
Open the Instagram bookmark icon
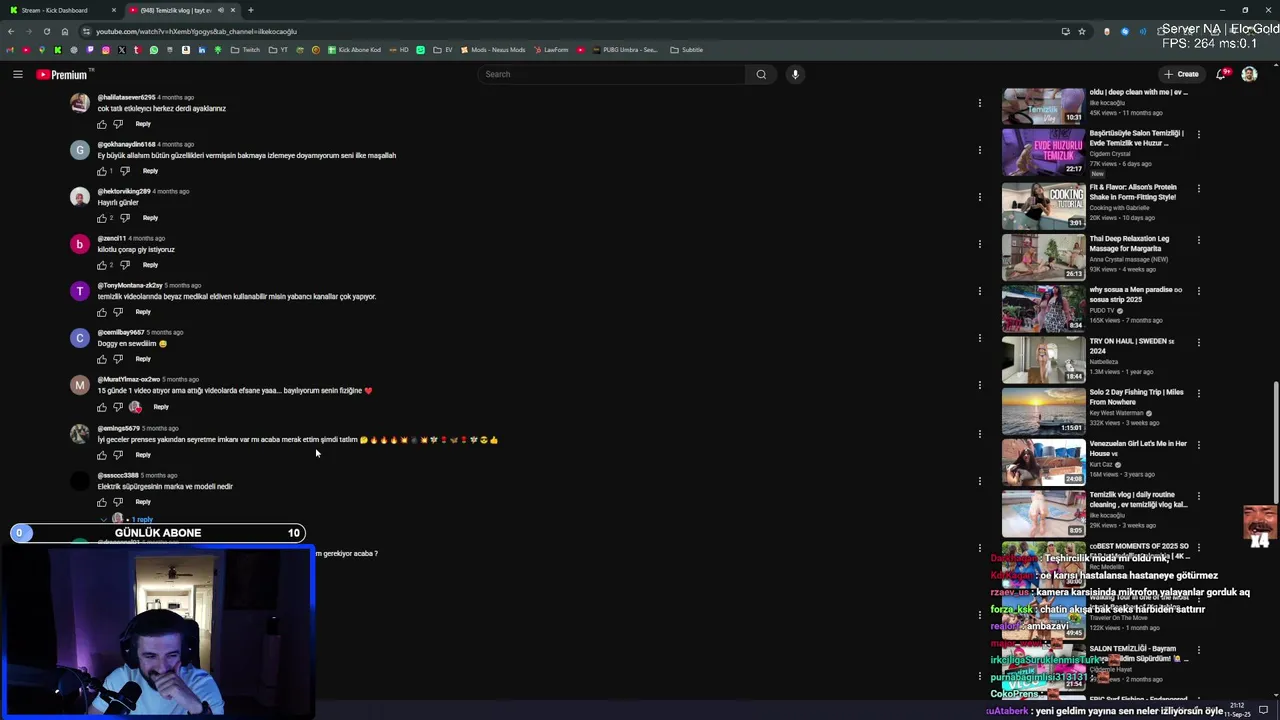click(106, 50)
